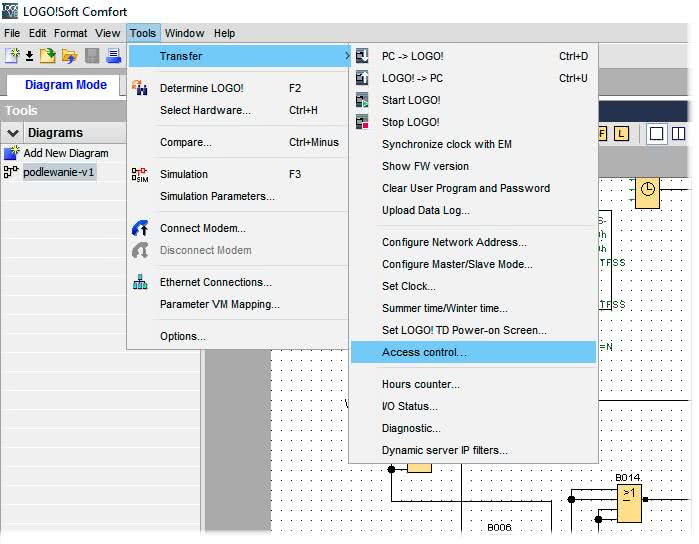This screenshot has height=544, width=699.
Task: Open the Window menu
Action: coord(184,33)
